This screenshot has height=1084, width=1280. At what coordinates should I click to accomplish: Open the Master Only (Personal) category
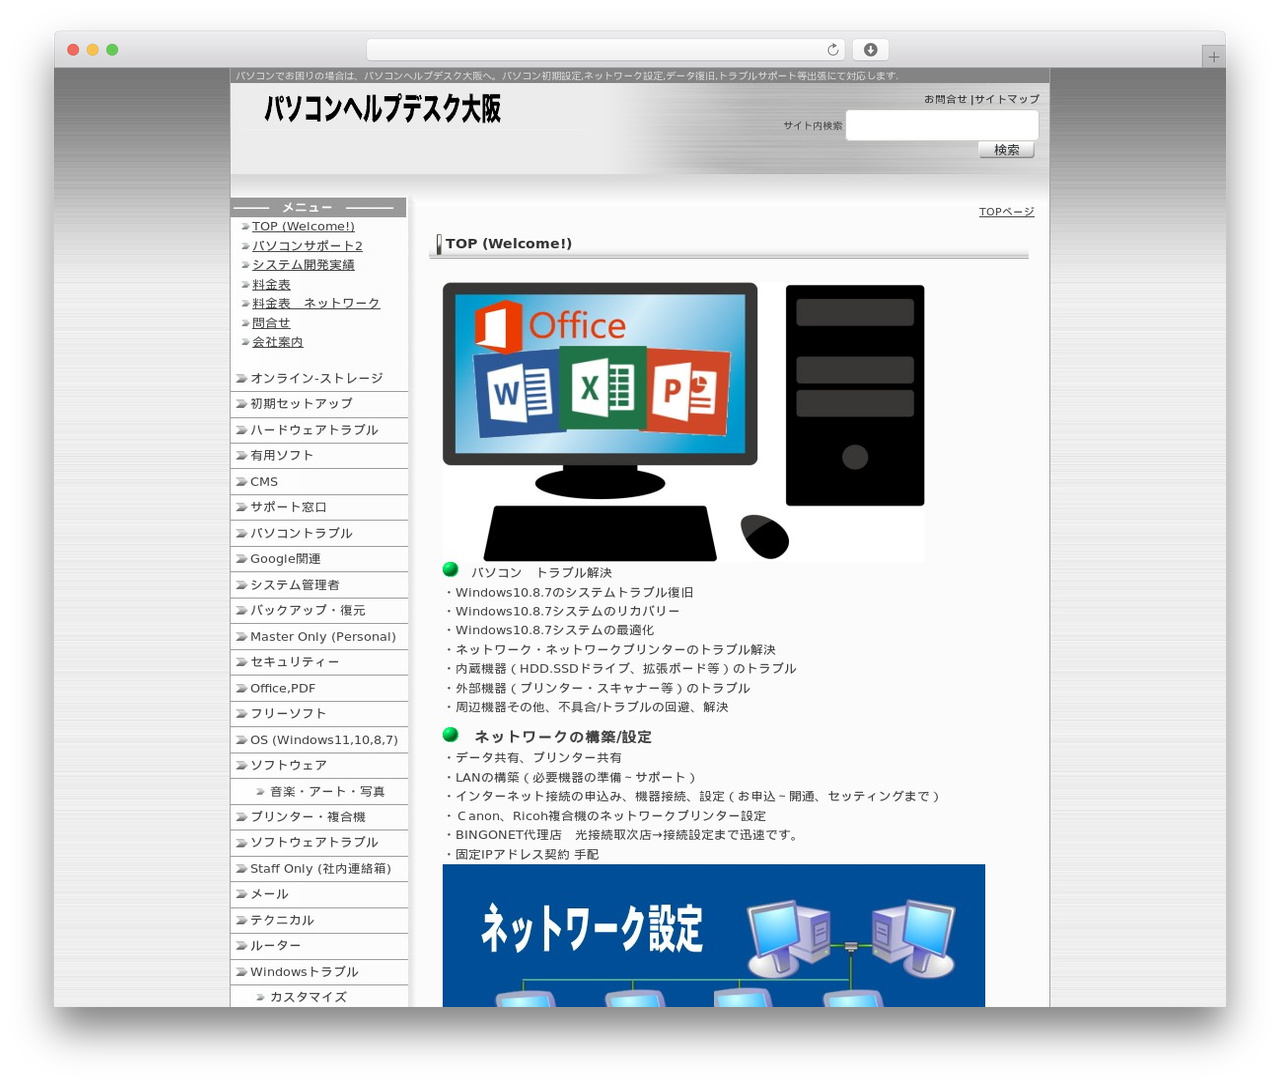[319, 637]
